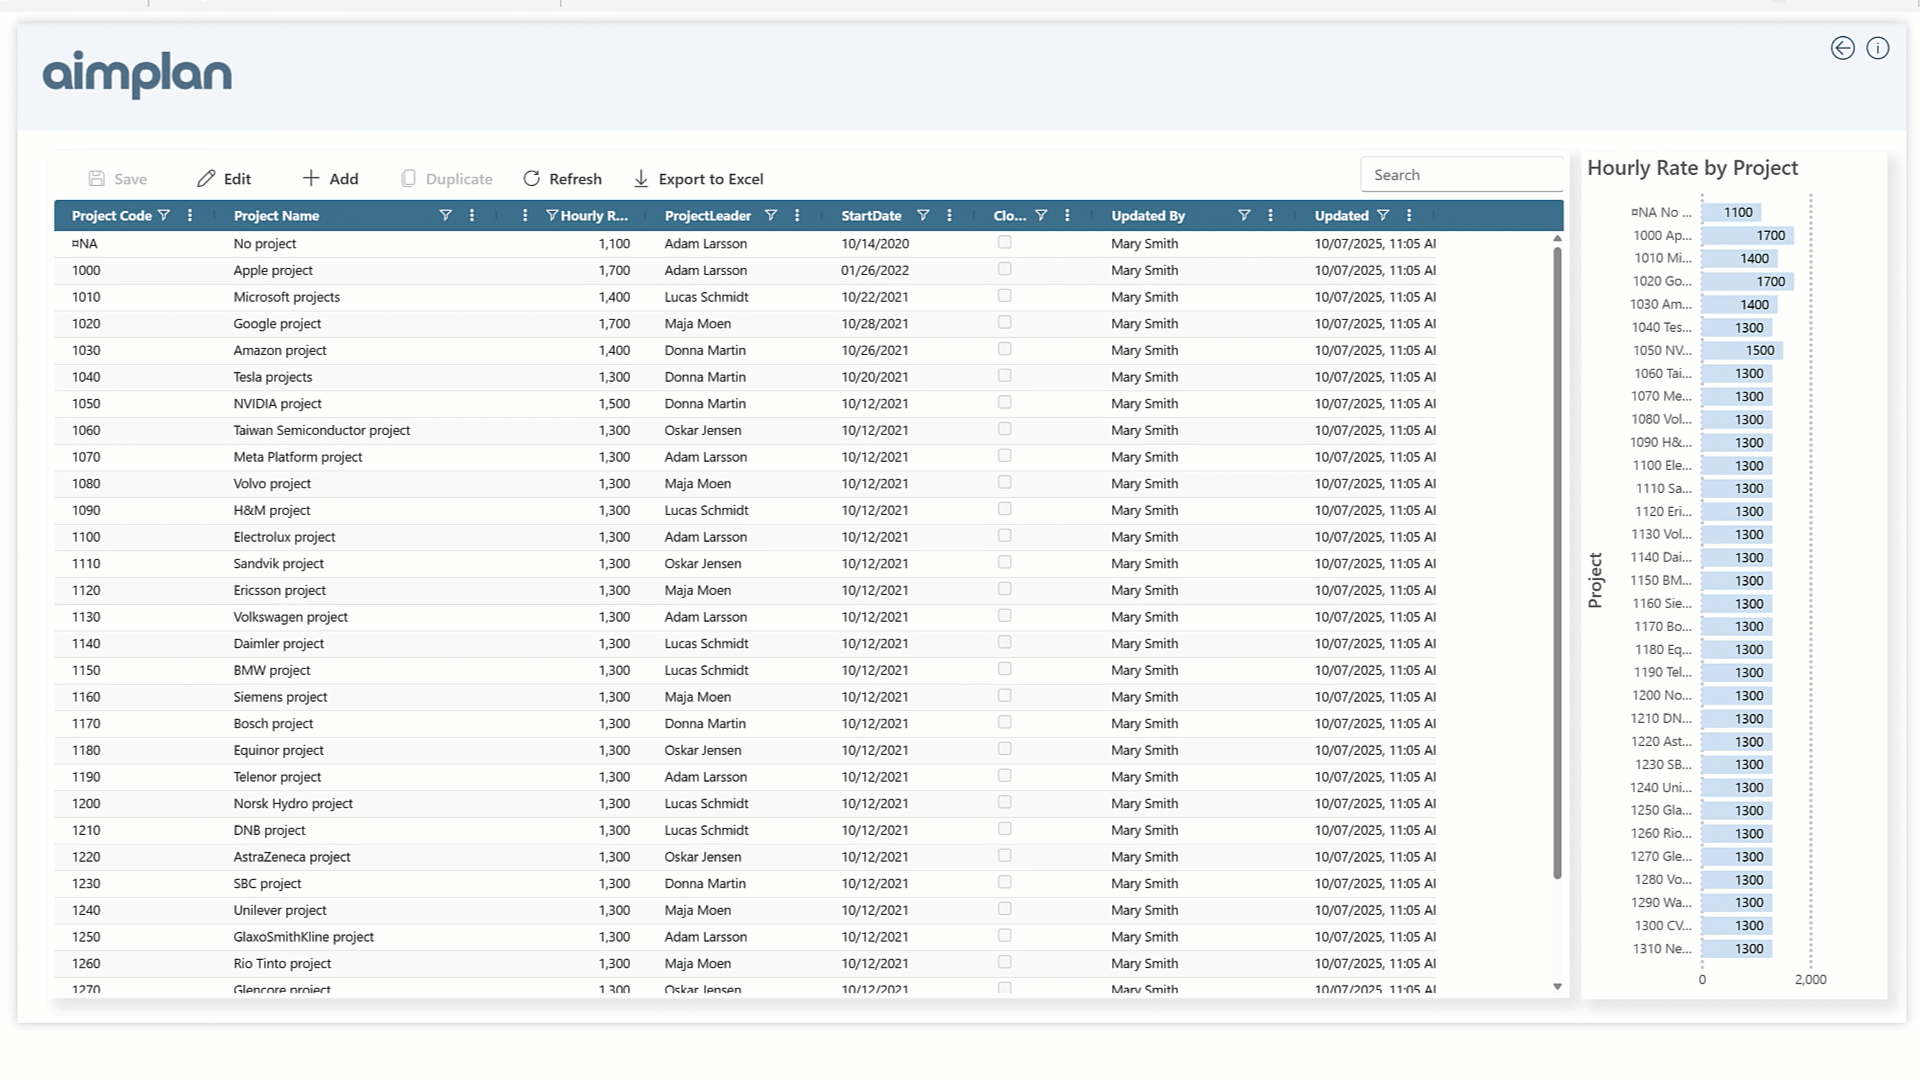Sort by Hourly Rate column header
Image resolution: width=1920 pixels, height=1080 pixels.
click(x=594, y=215)
